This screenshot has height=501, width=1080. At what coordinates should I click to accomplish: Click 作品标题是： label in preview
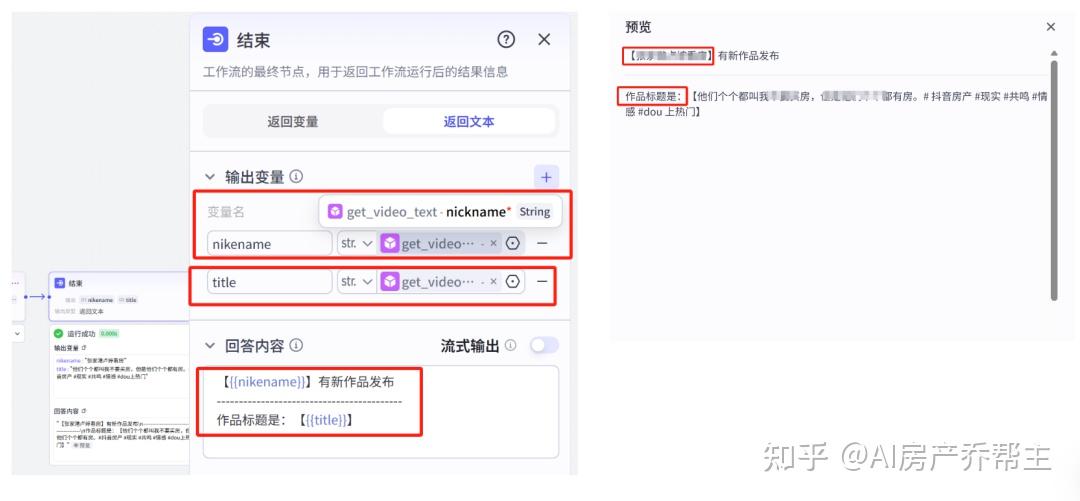click(x=652, y=96)
